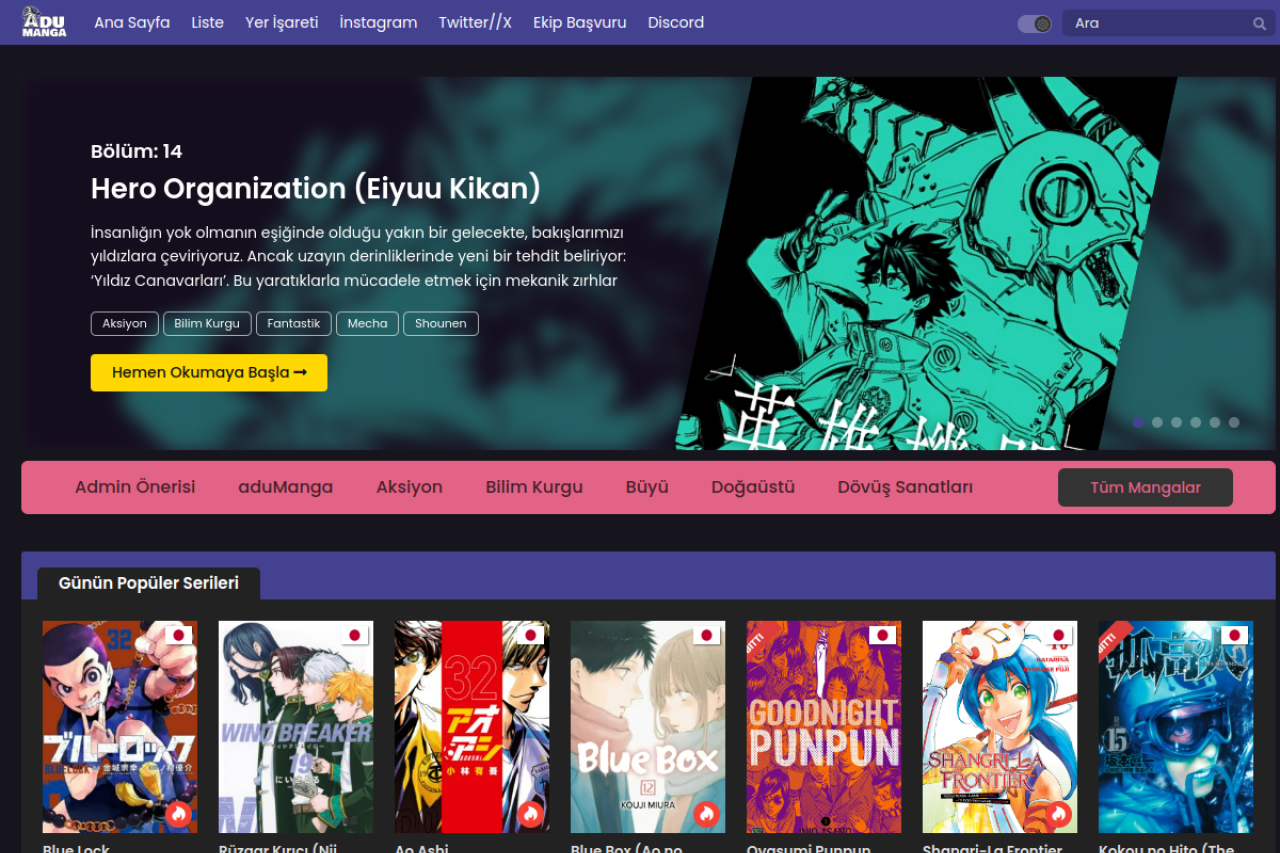
Task: Select the Bilim Kurgu category tab
Action: point(534,487)
